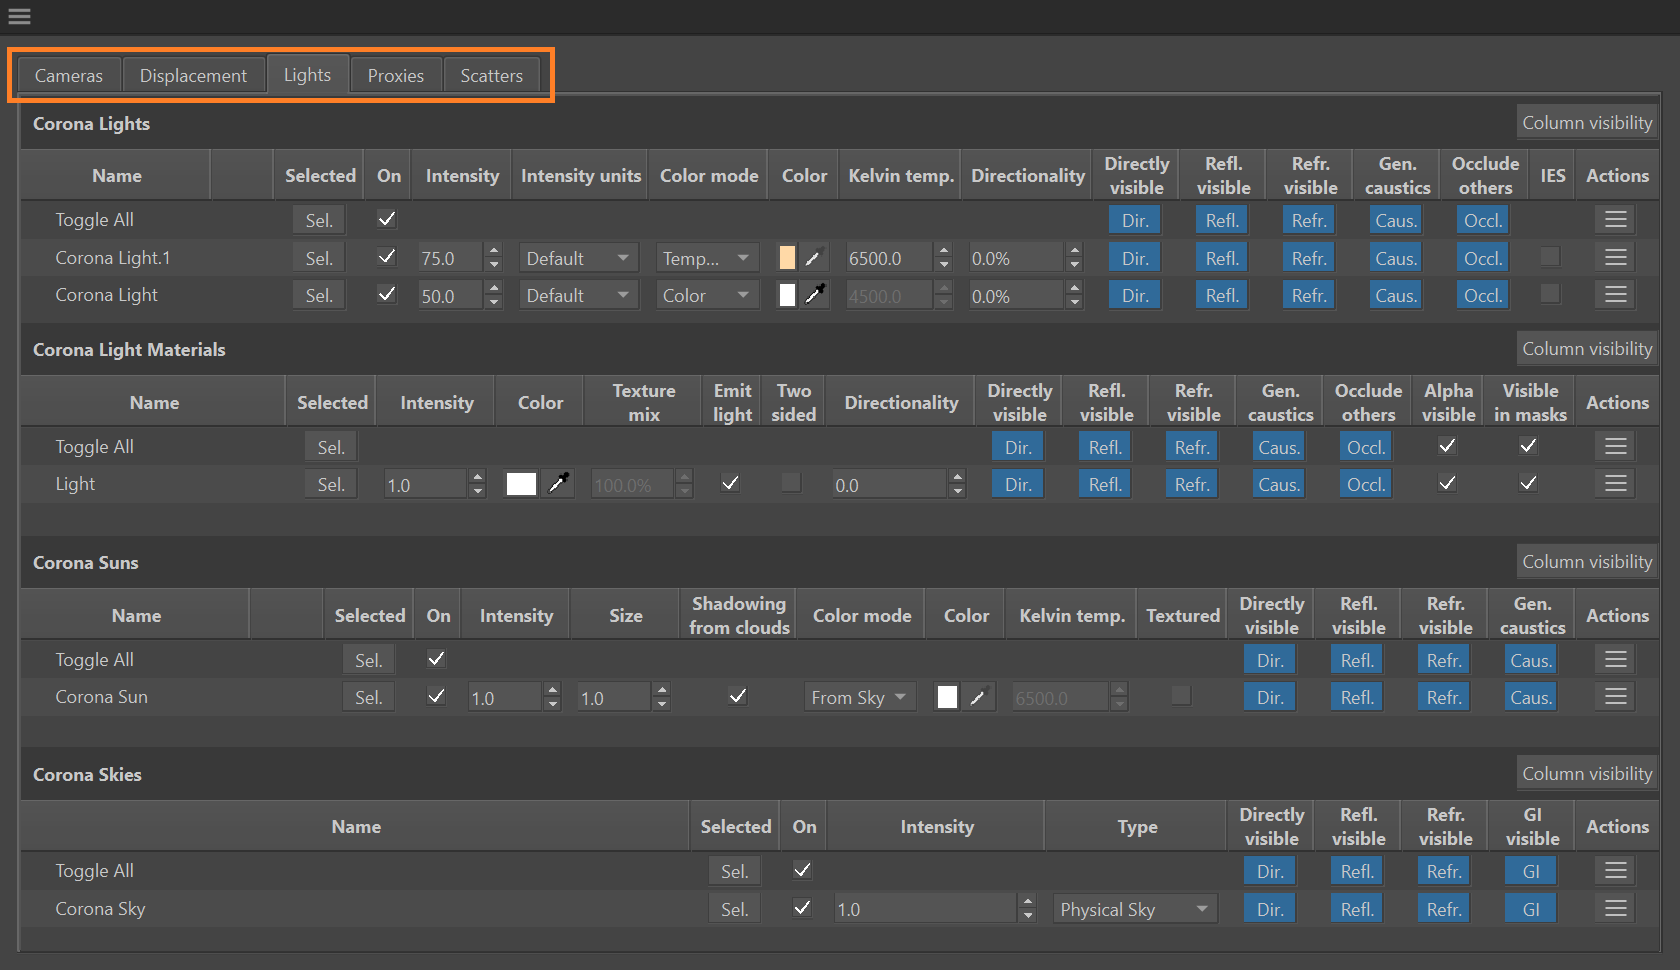Toggle Caus. for Corona Light row
Screen dimensions: 1680x970
[x=1396, y=295]
